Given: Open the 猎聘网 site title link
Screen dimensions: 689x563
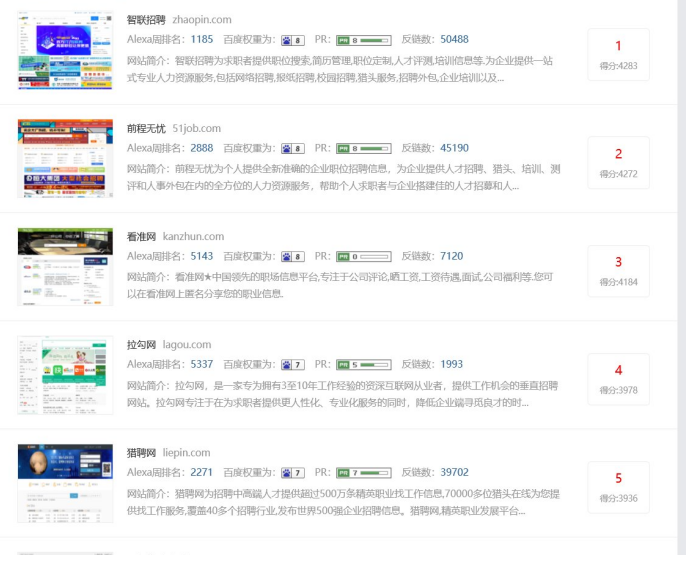Looking at the screenshot, I should pos(141,453).
